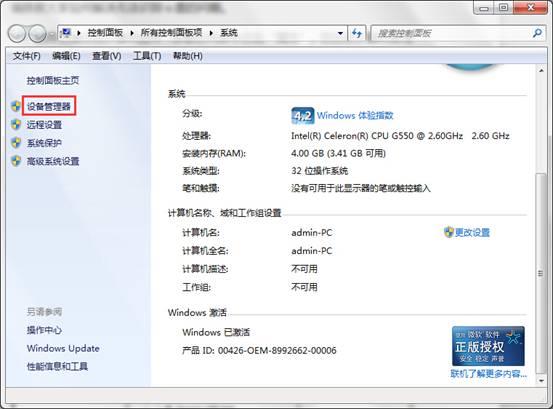Screen dimensions: 553x409
Task: Open 性能信息和工具 link
Action: point(57,366)
